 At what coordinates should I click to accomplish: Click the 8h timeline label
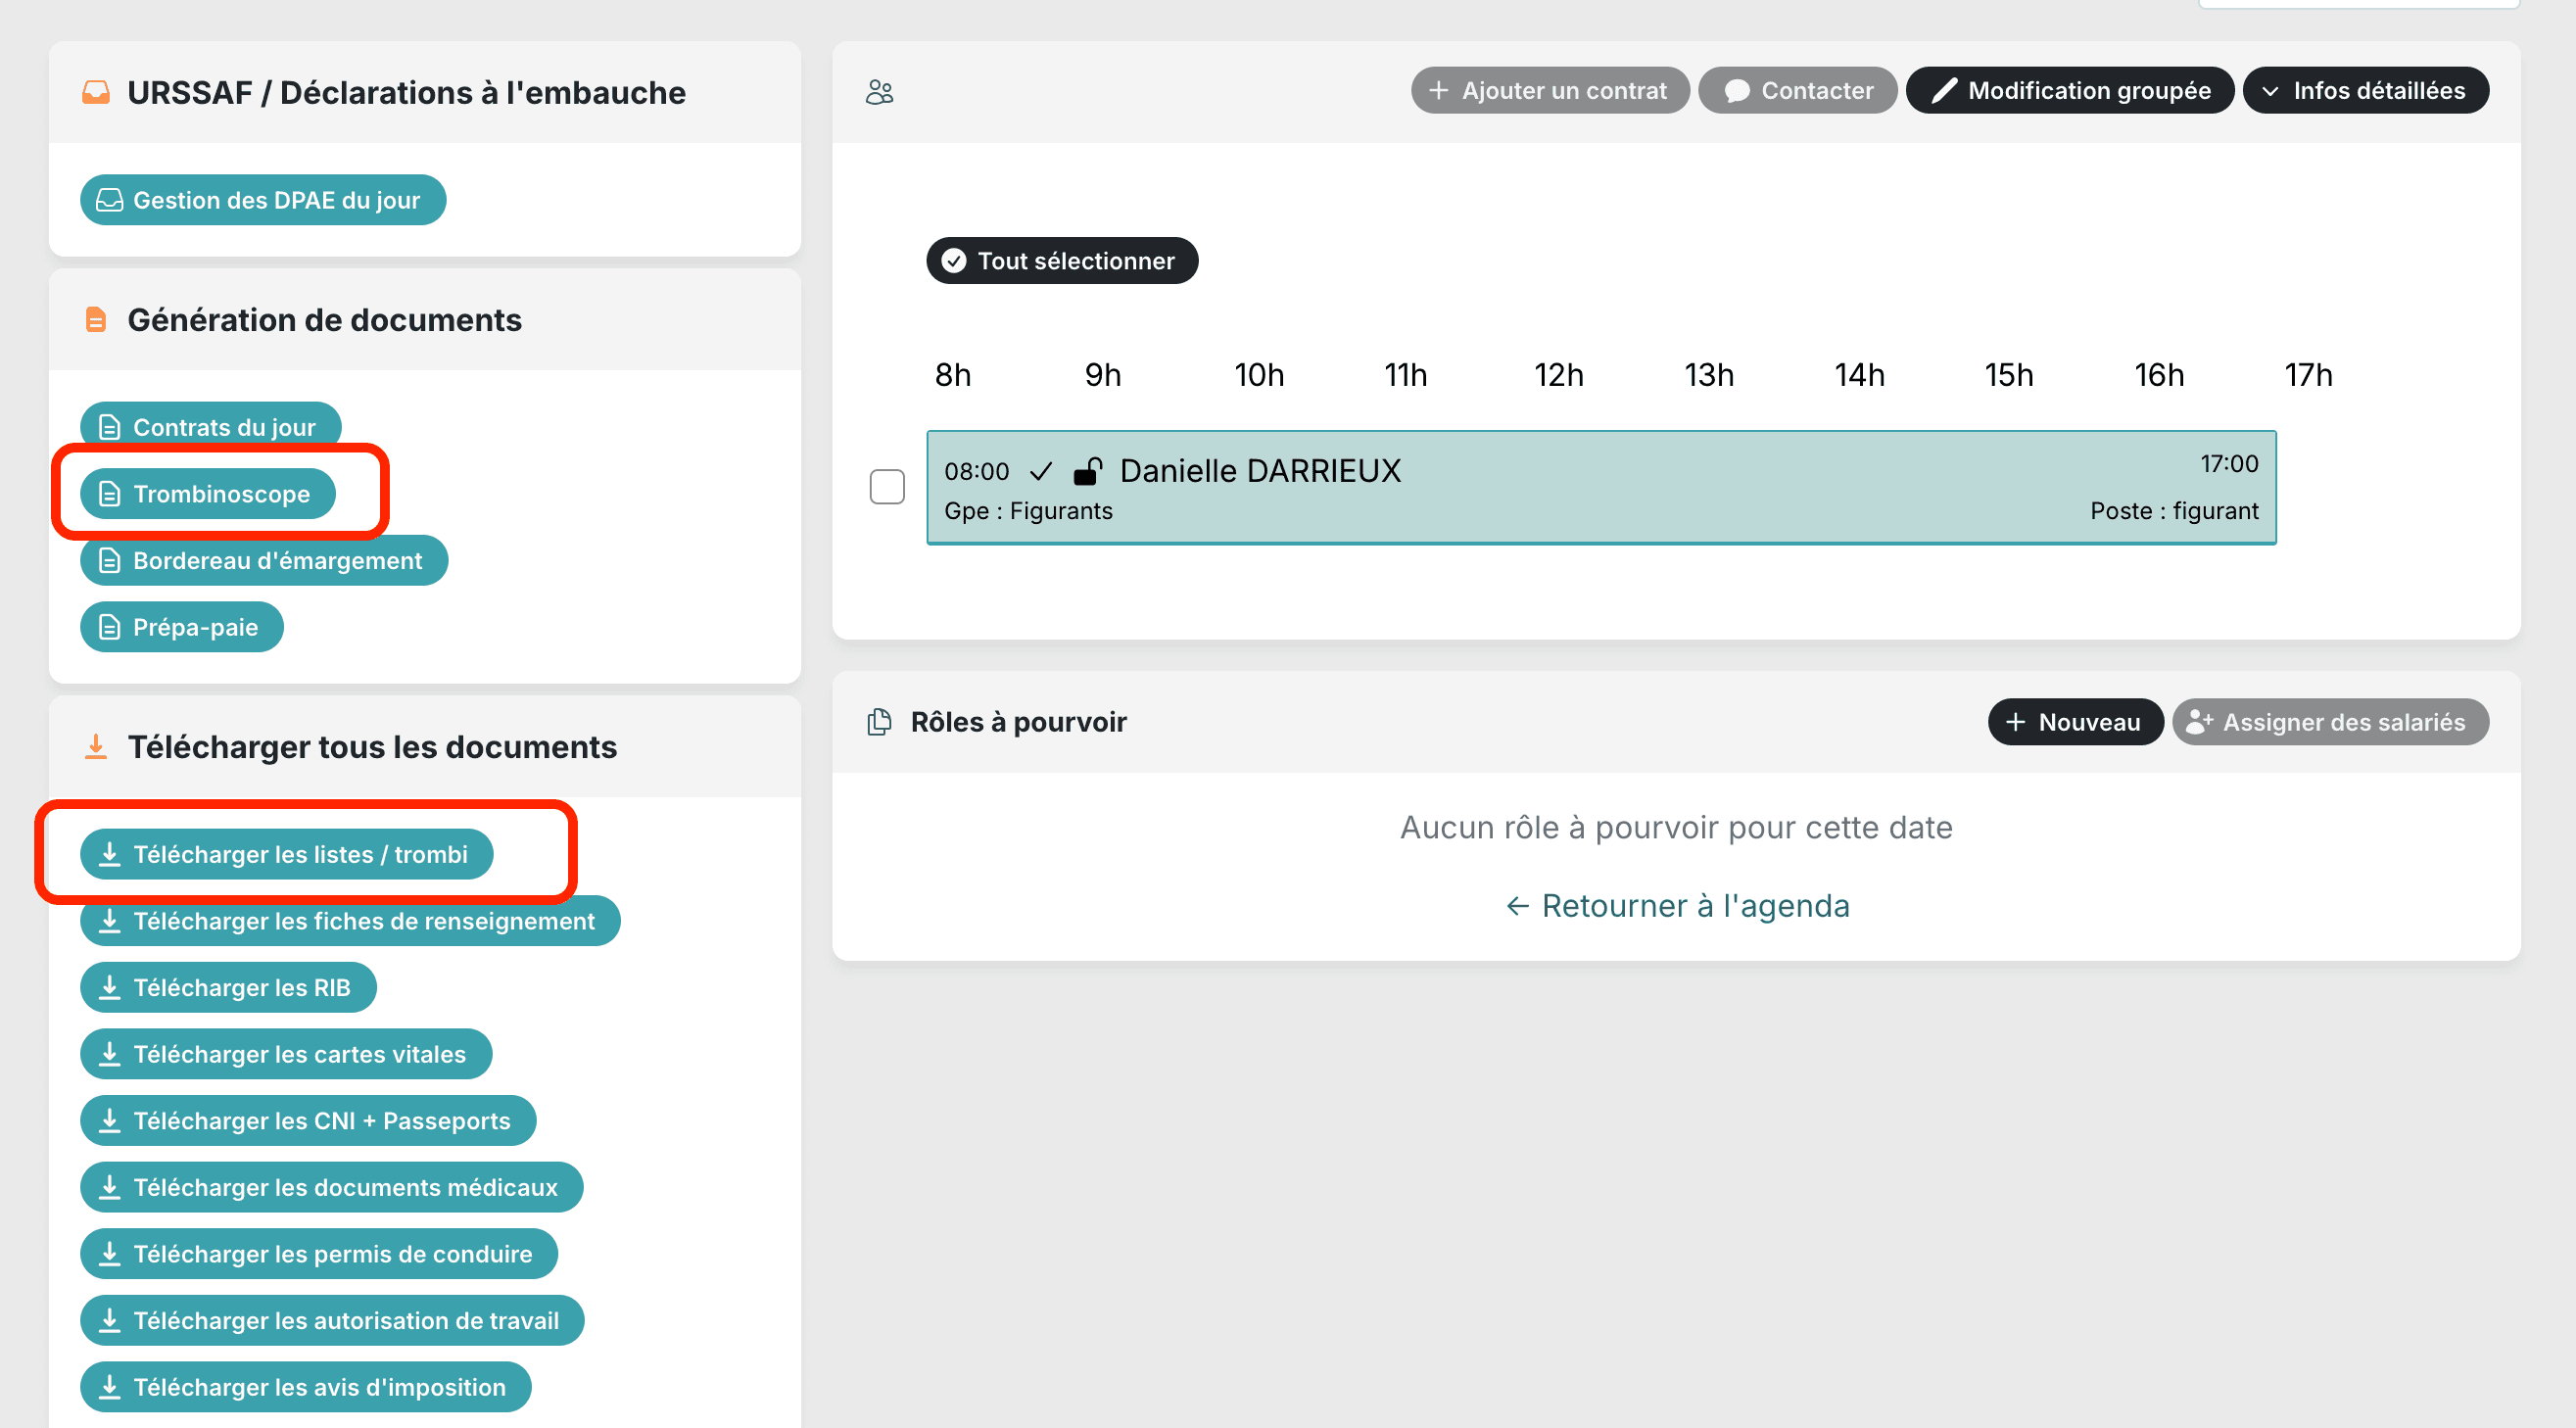pyautogui.click(x=953, y=375)
